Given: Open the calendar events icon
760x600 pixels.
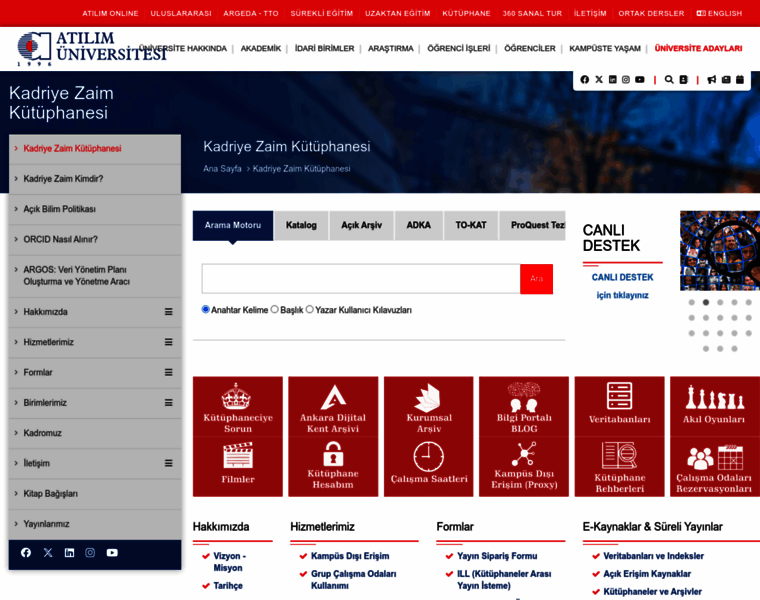Looking at the screenshot, I should pyautogui.click(x=740, y=79).
